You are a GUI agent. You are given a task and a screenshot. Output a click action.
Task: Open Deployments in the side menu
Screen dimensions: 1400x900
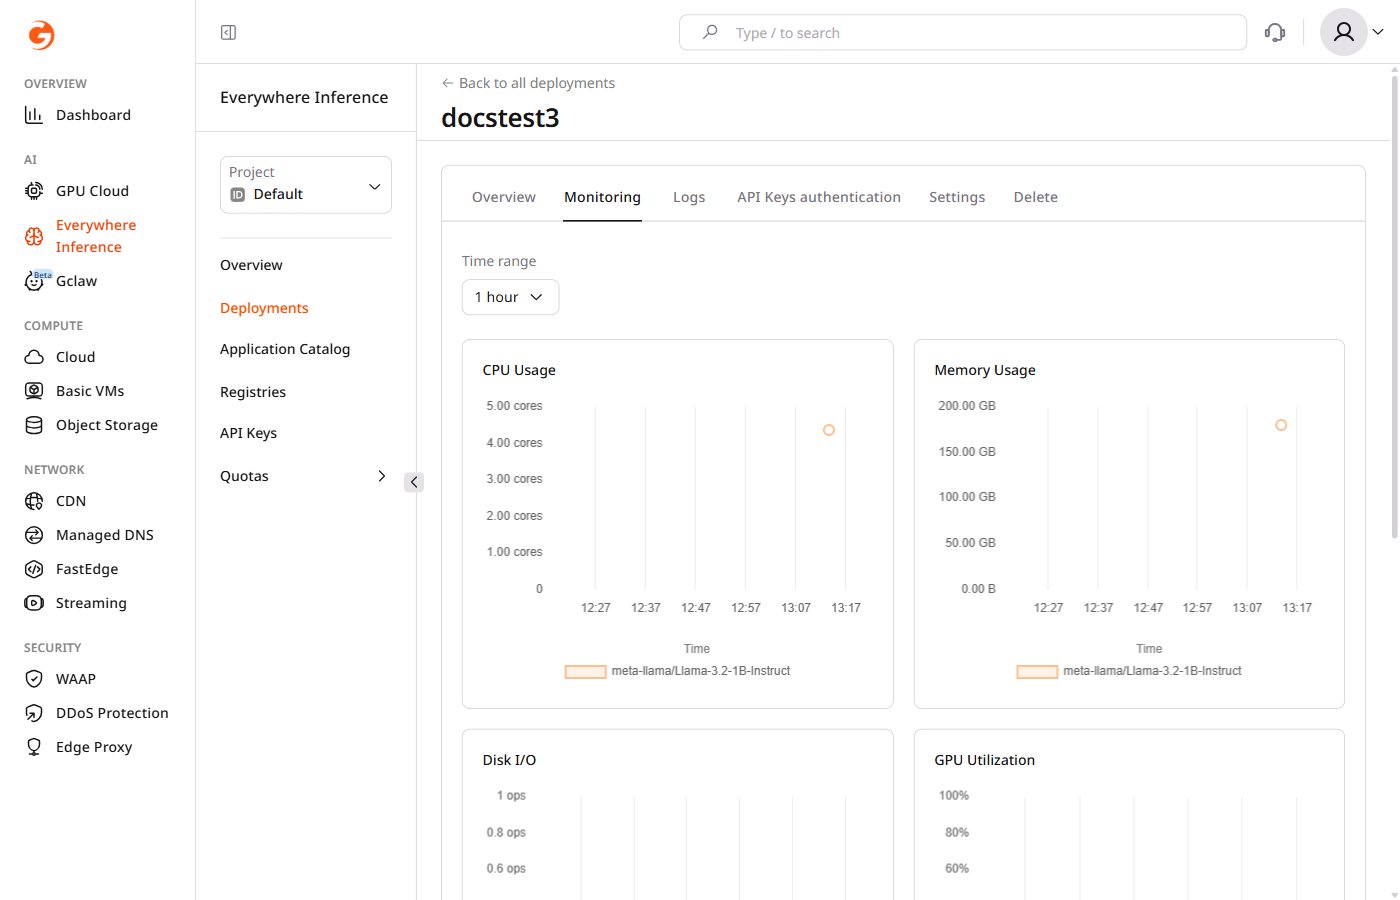pos(264,308)
